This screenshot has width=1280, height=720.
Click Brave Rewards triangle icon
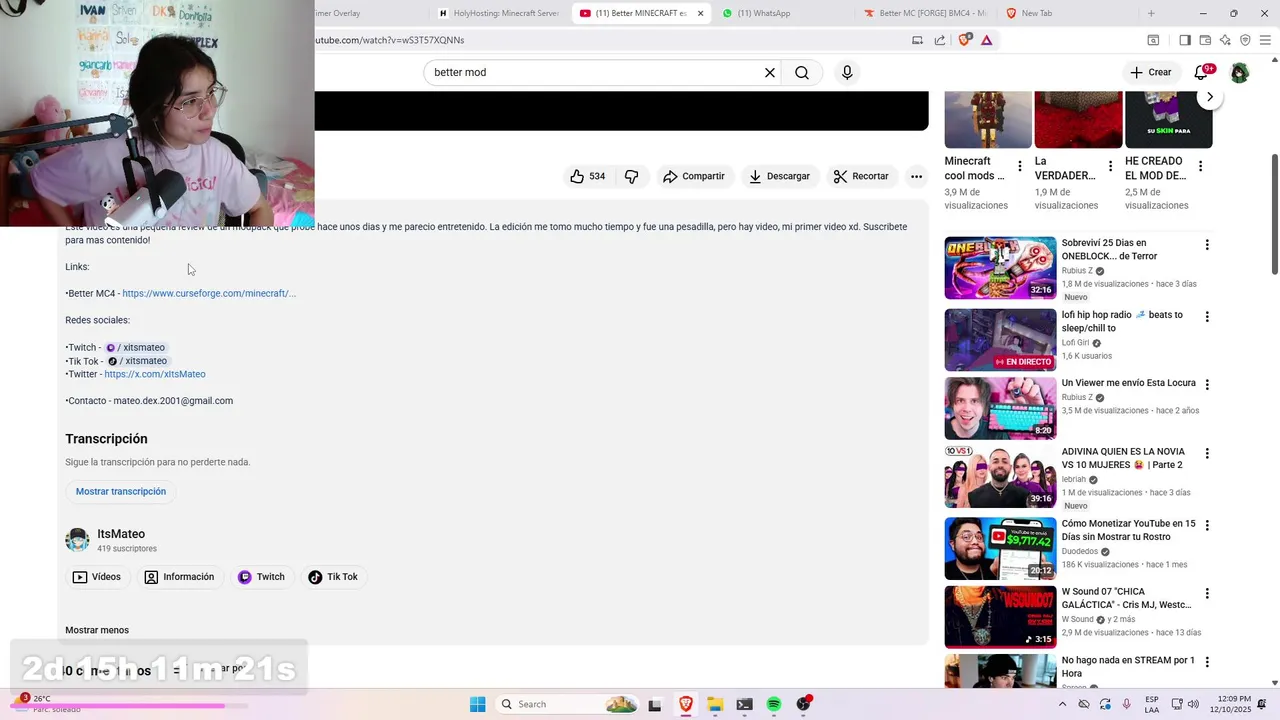tap(987, 40)
